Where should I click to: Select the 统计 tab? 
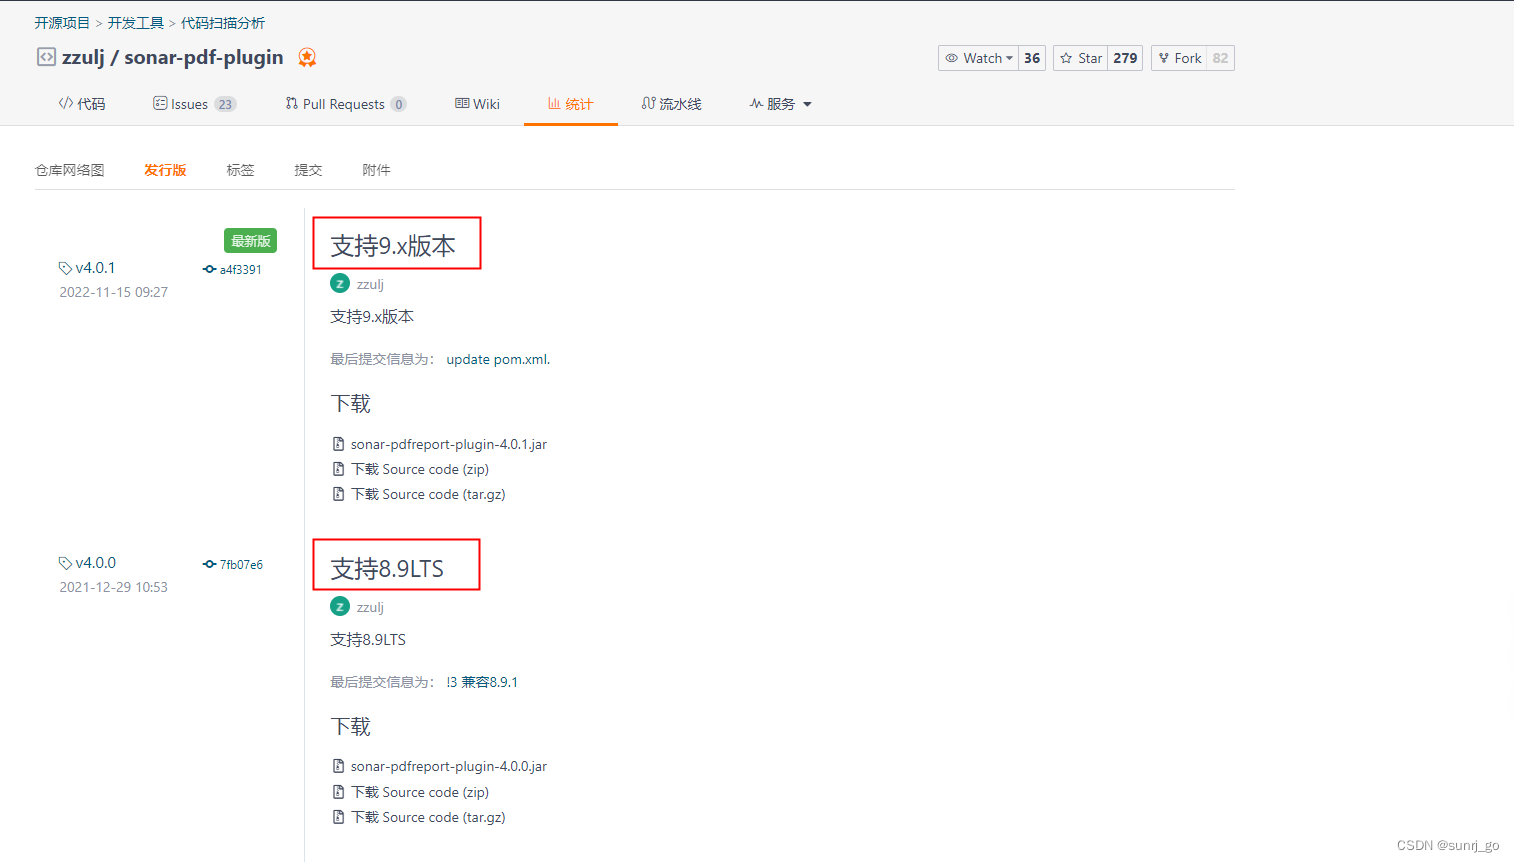coord(570,104)
